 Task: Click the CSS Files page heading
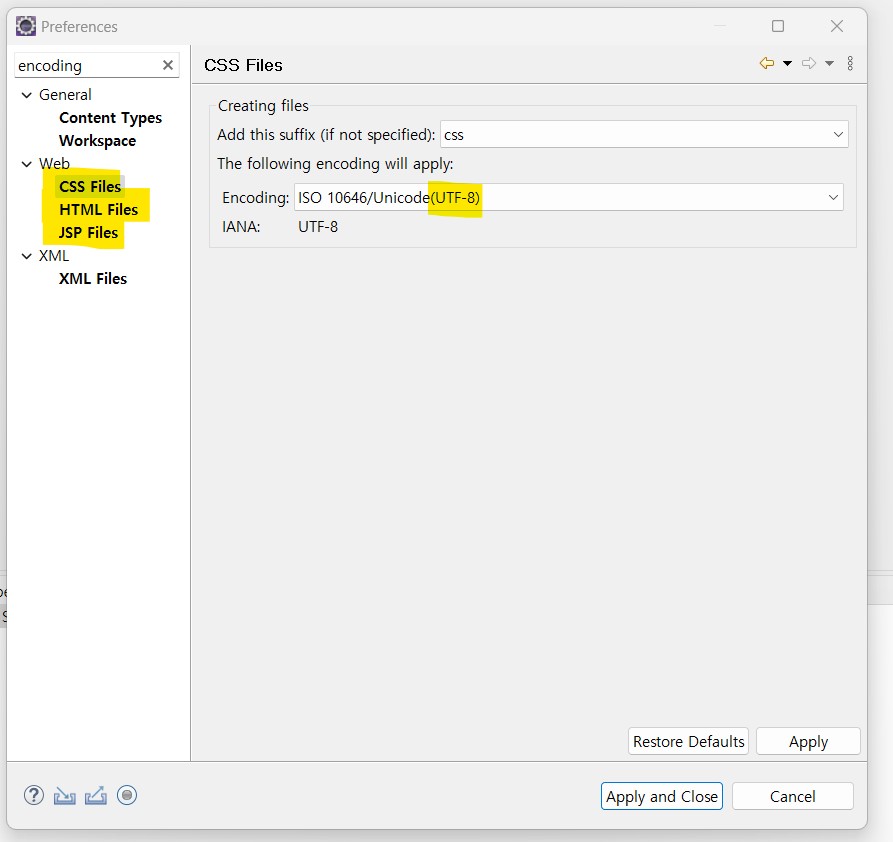tap(243, 66)
